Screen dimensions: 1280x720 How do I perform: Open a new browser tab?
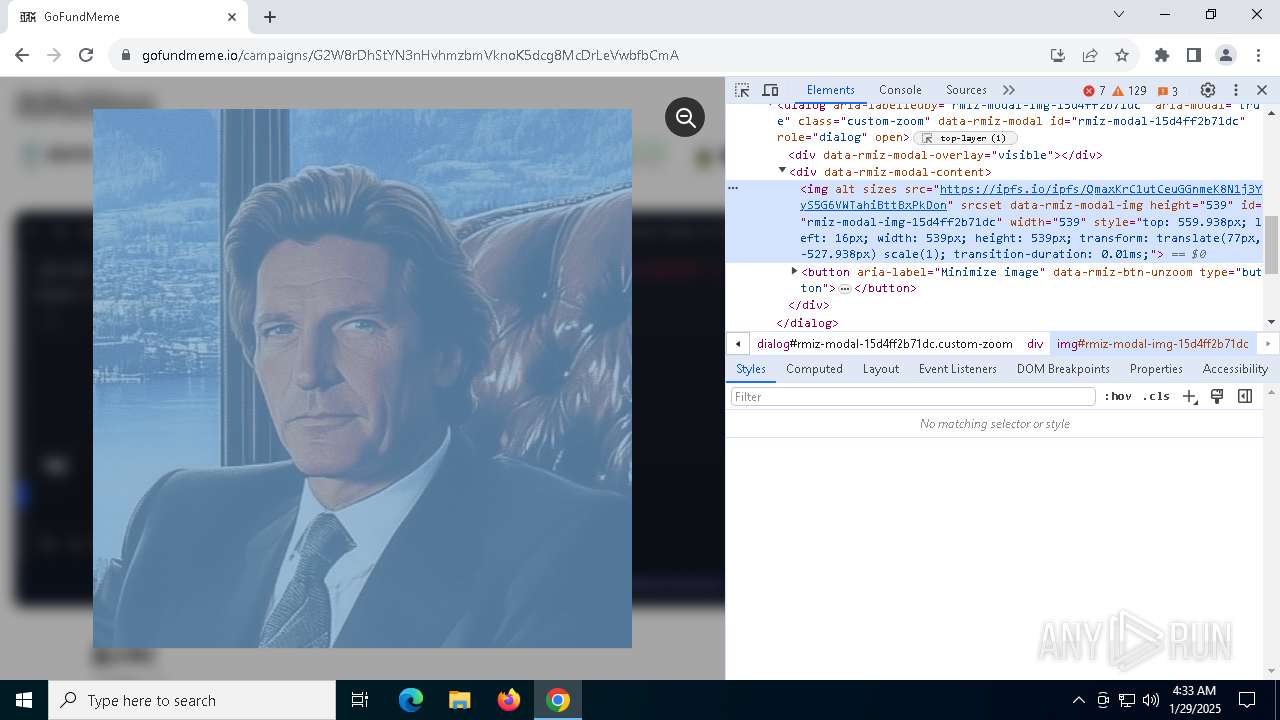270,16
